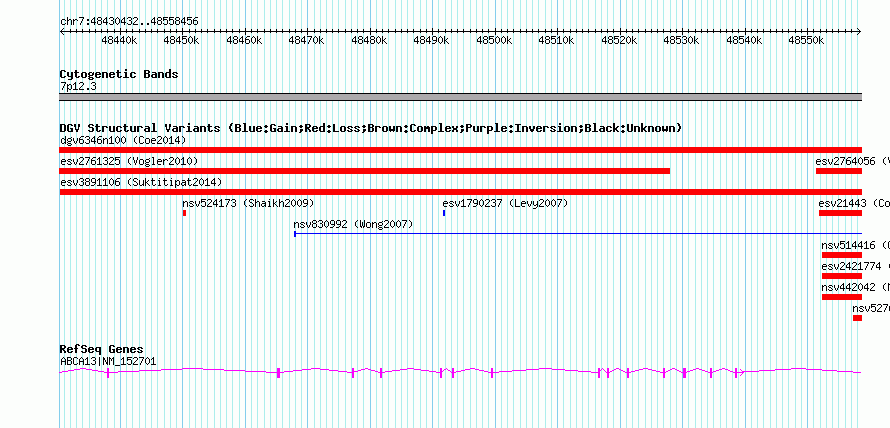Viewport: 890px width, 428px height.
Task: Click the 48470k ruler tick label
Action: 307,41
